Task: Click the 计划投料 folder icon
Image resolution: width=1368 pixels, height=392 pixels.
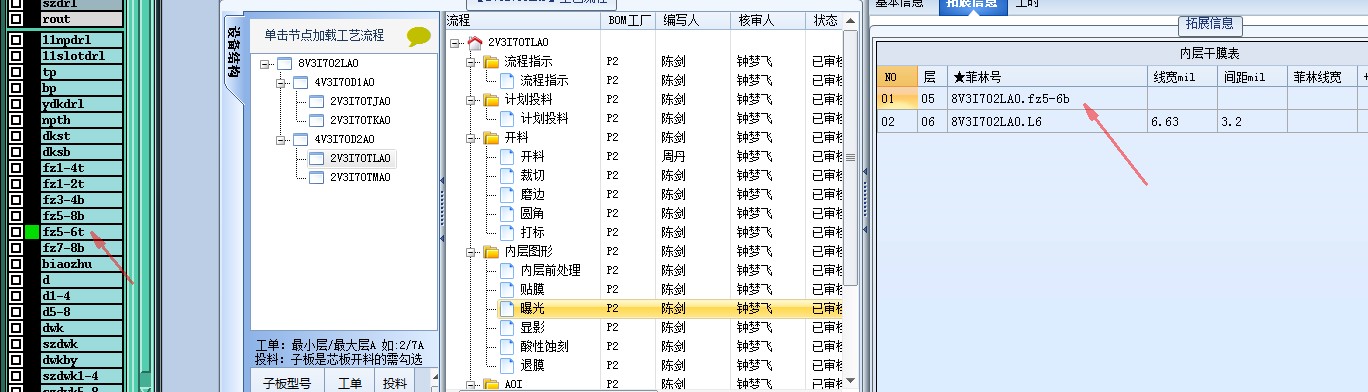Action: pyautogui.click(x=491, y=100)
